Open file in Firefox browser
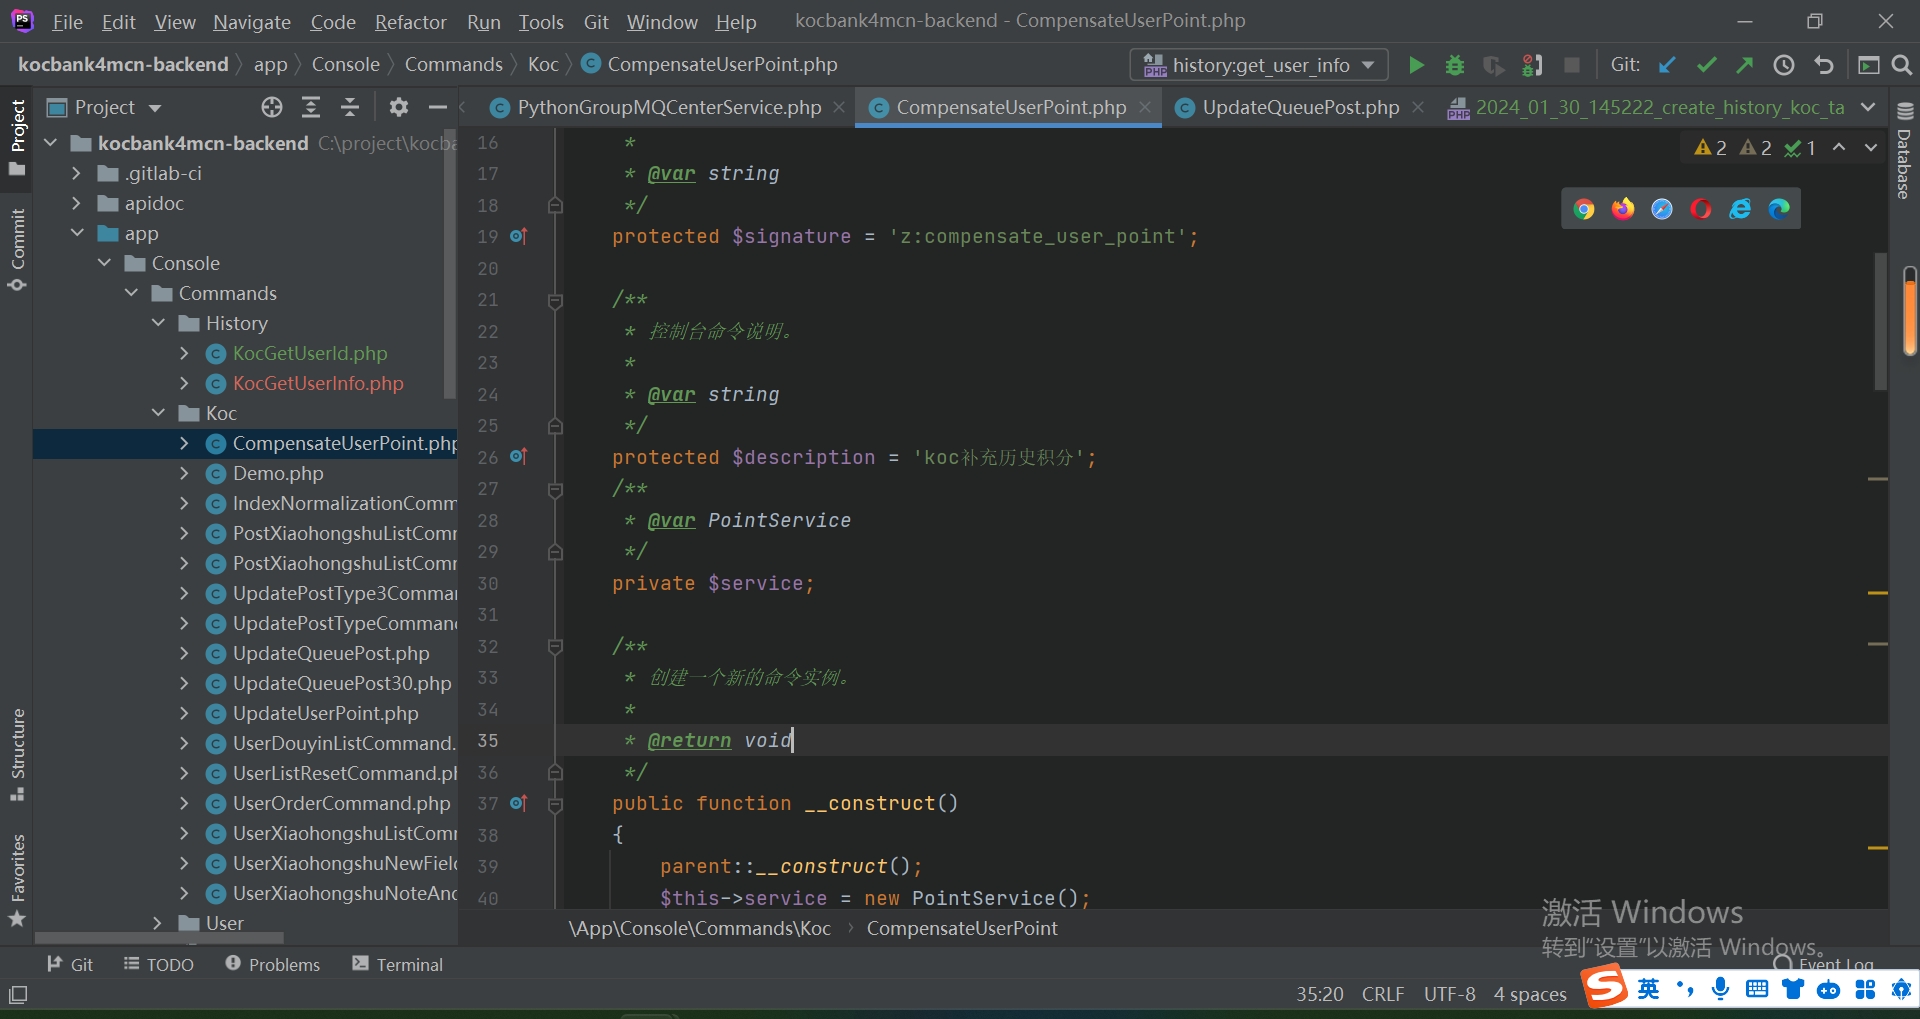Screen dimensions: 1920x1019 coord(1623,209)
